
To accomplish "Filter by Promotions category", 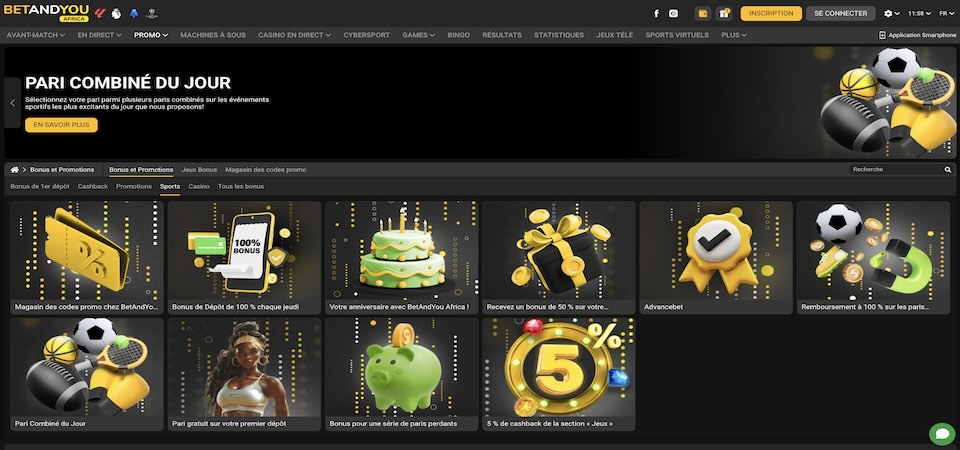I will coord(134,186).
